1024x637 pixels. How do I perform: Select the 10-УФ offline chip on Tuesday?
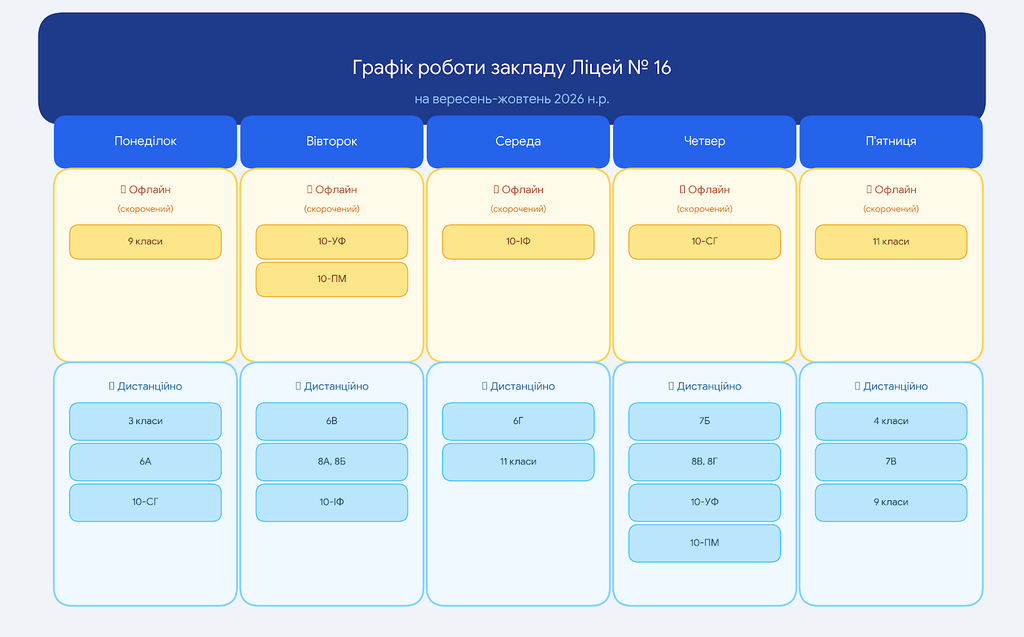332,242
